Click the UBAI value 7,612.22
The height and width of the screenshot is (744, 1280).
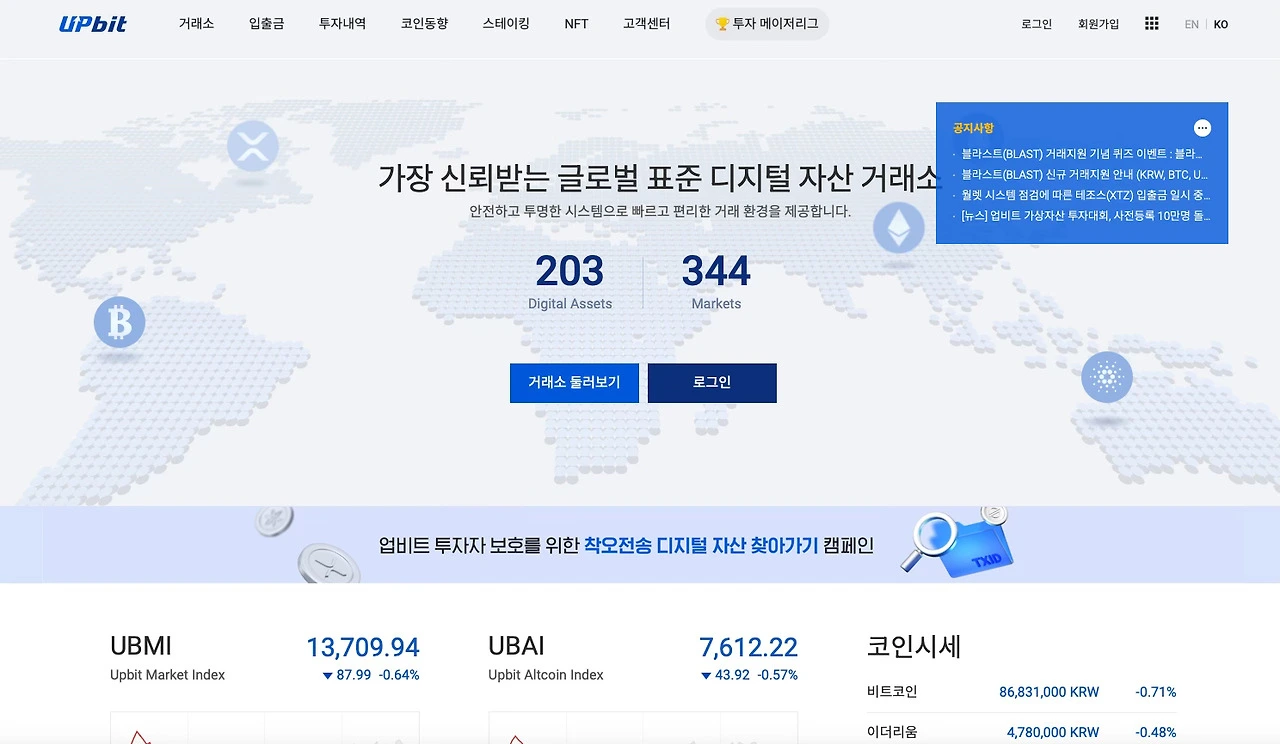coord(749,647)
